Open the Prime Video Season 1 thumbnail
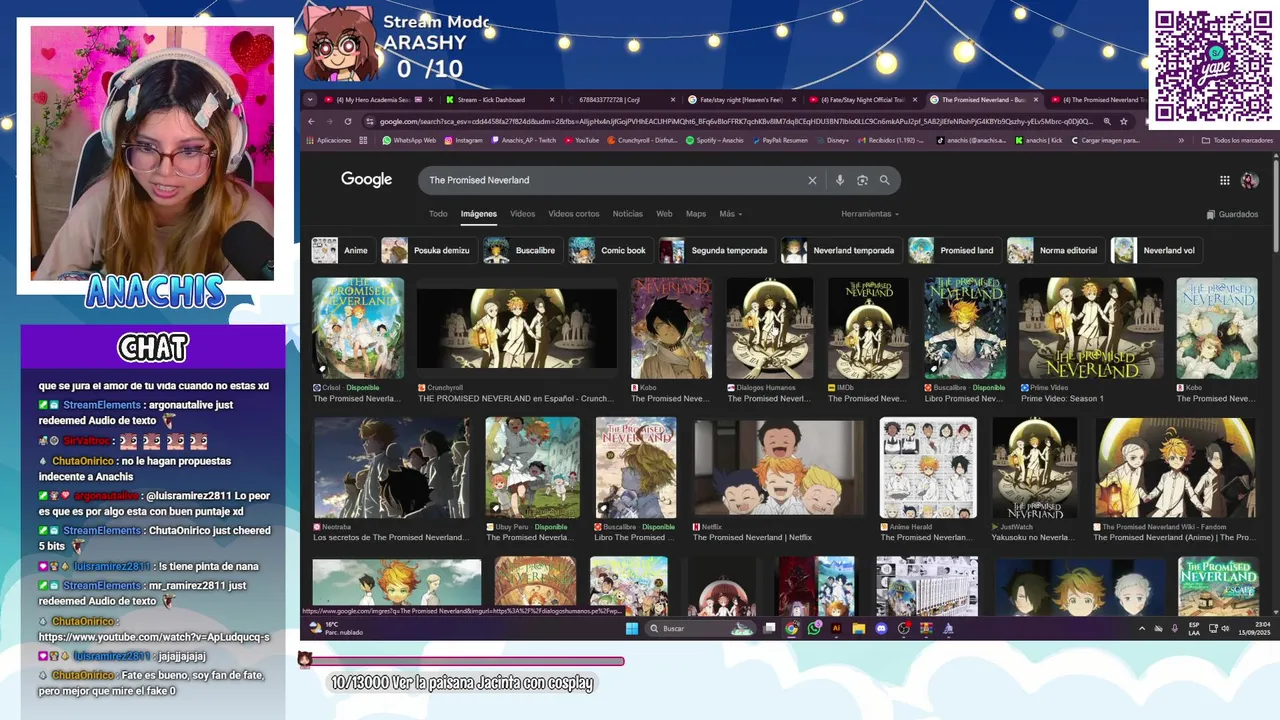The width and height of the screenshot is (1280, 720). point(1091,329)
